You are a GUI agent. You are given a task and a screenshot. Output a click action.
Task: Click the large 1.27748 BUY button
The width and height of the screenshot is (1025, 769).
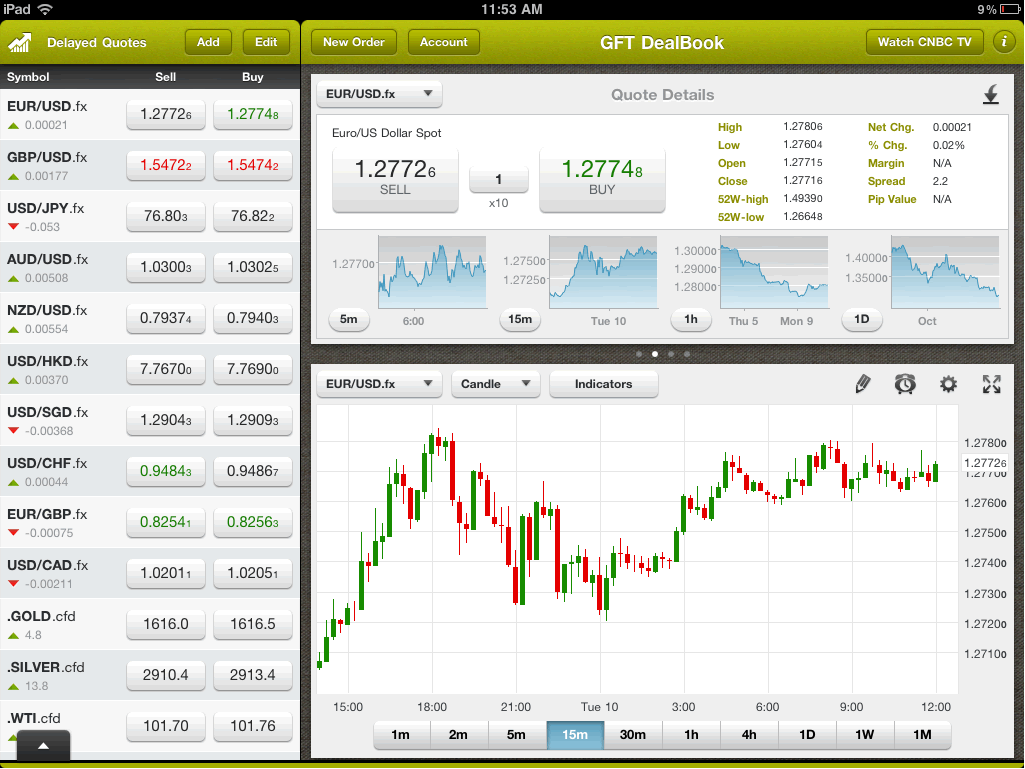[x=602, y=180]
